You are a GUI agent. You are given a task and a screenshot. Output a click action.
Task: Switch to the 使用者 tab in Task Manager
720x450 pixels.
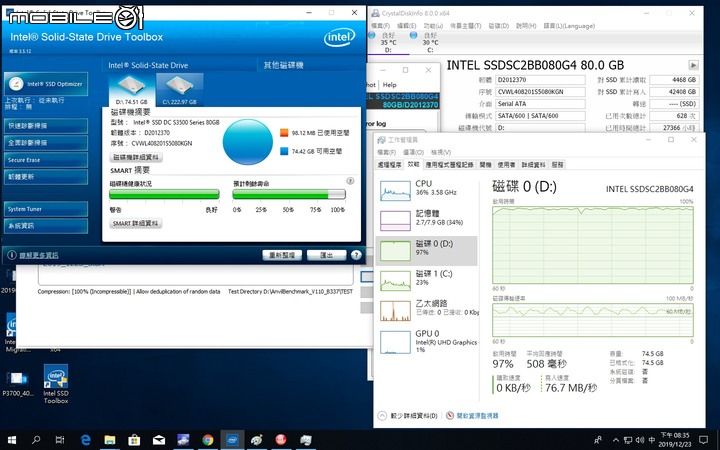click(506, 164)
